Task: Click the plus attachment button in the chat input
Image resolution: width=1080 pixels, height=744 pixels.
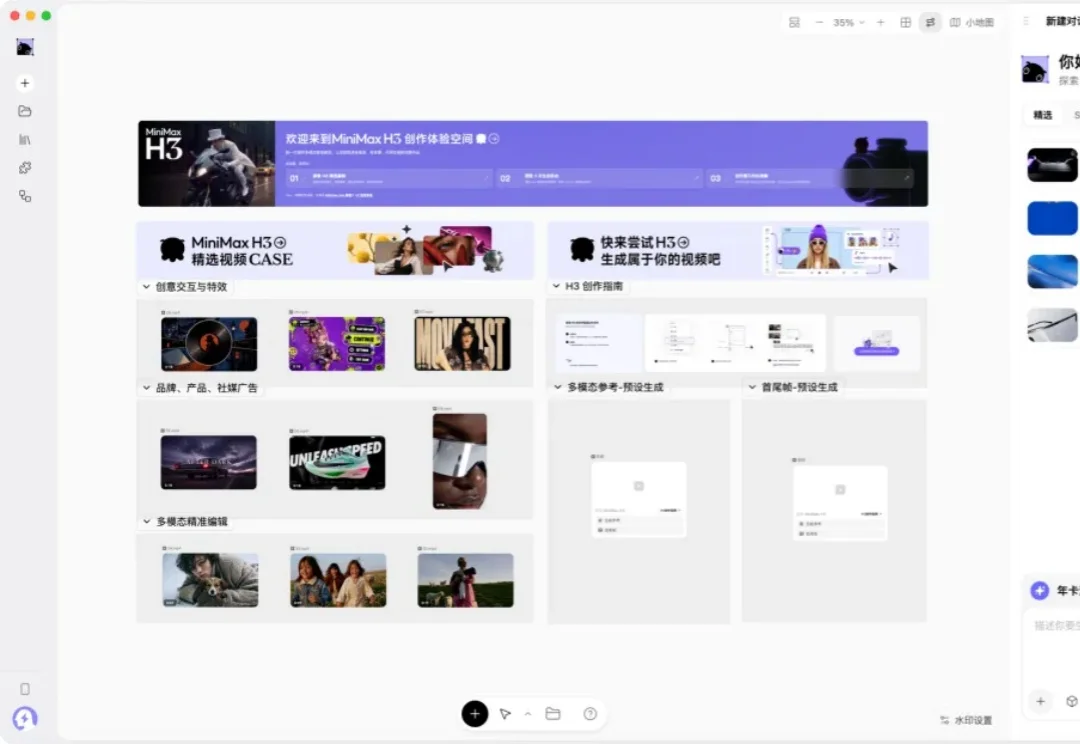Action: (x=1041, y=701)
